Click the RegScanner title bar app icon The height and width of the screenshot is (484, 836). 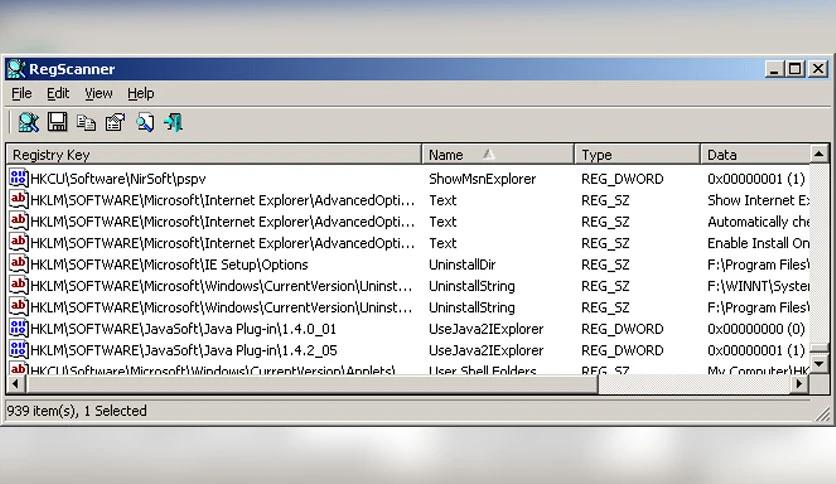(17, 69)
